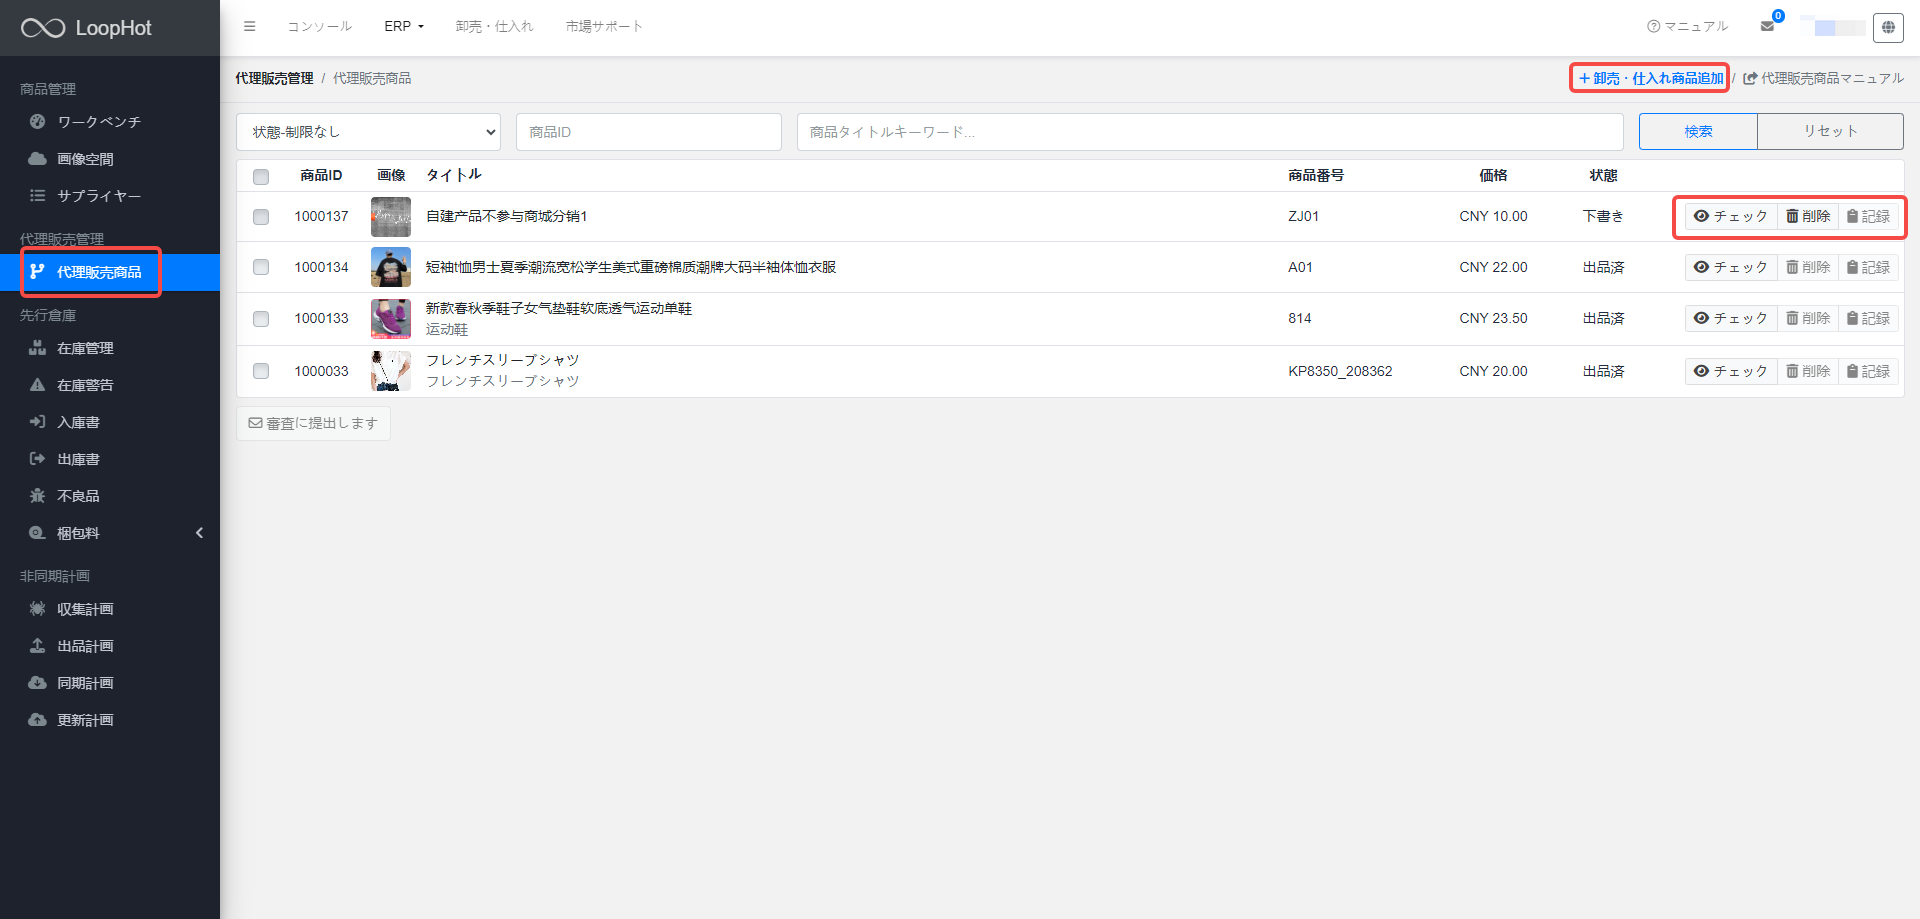Click the 検索 search button

point(1698,131)
